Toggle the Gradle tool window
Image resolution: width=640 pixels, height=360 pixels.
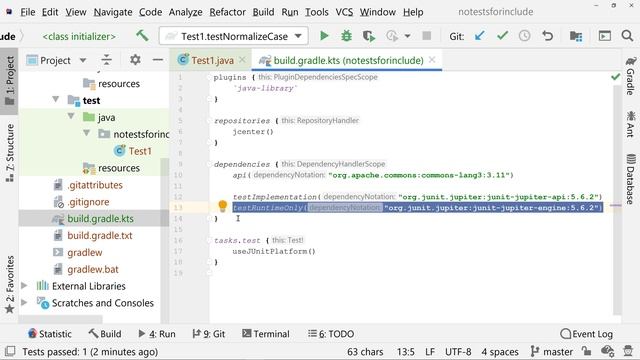pyautogui.click(x=631, y=76)
